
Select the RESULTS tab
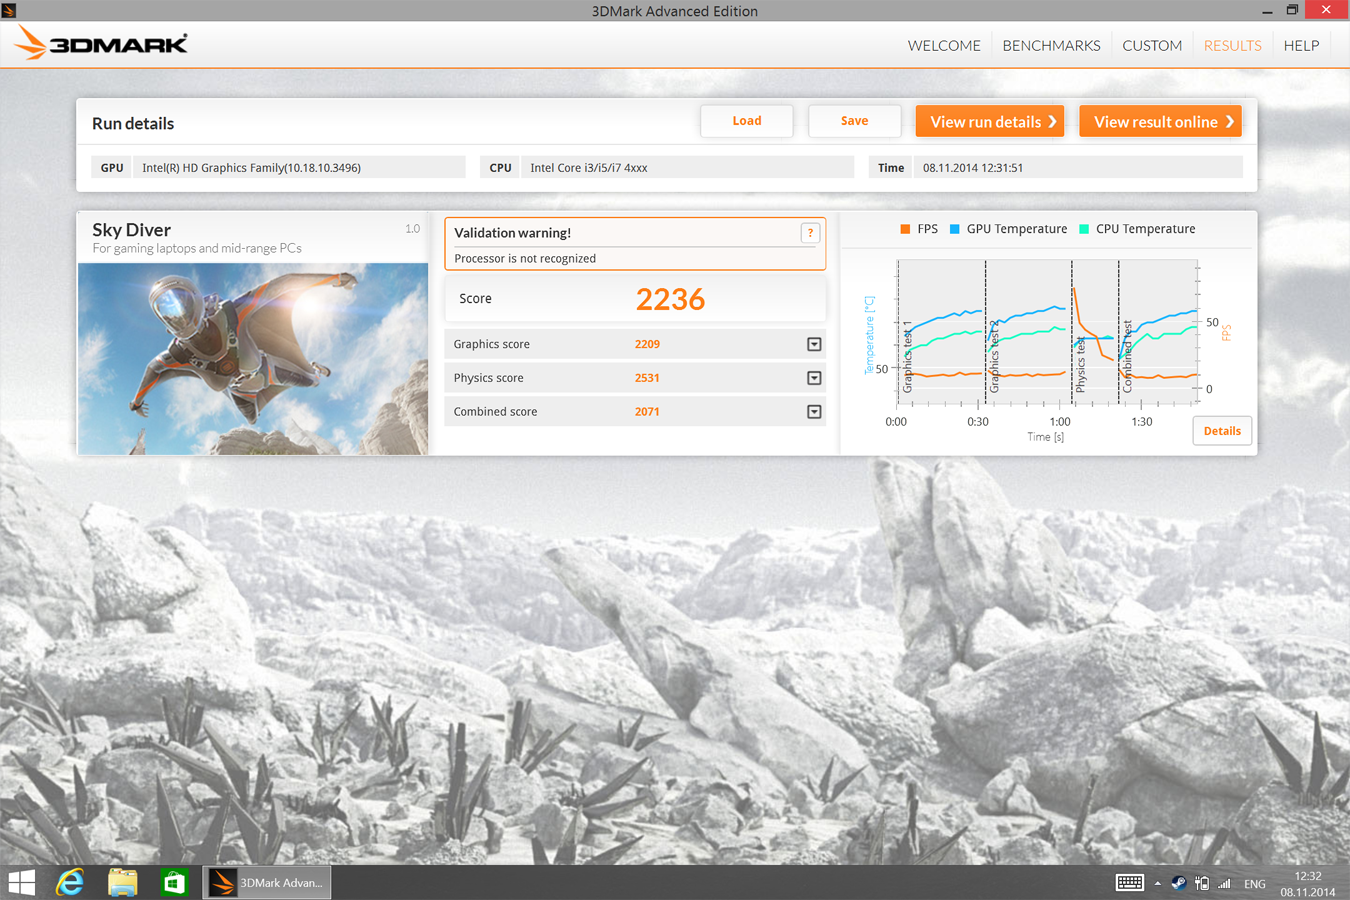tap(1232, 46)
